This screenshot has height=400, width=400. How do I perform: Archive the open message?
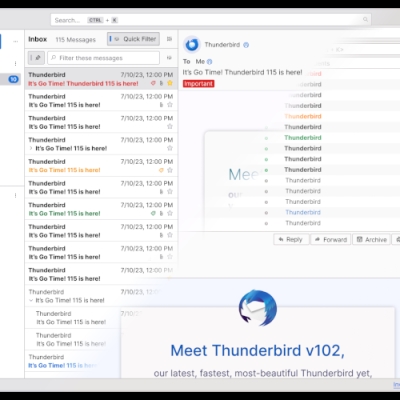(x=371, y=239)
